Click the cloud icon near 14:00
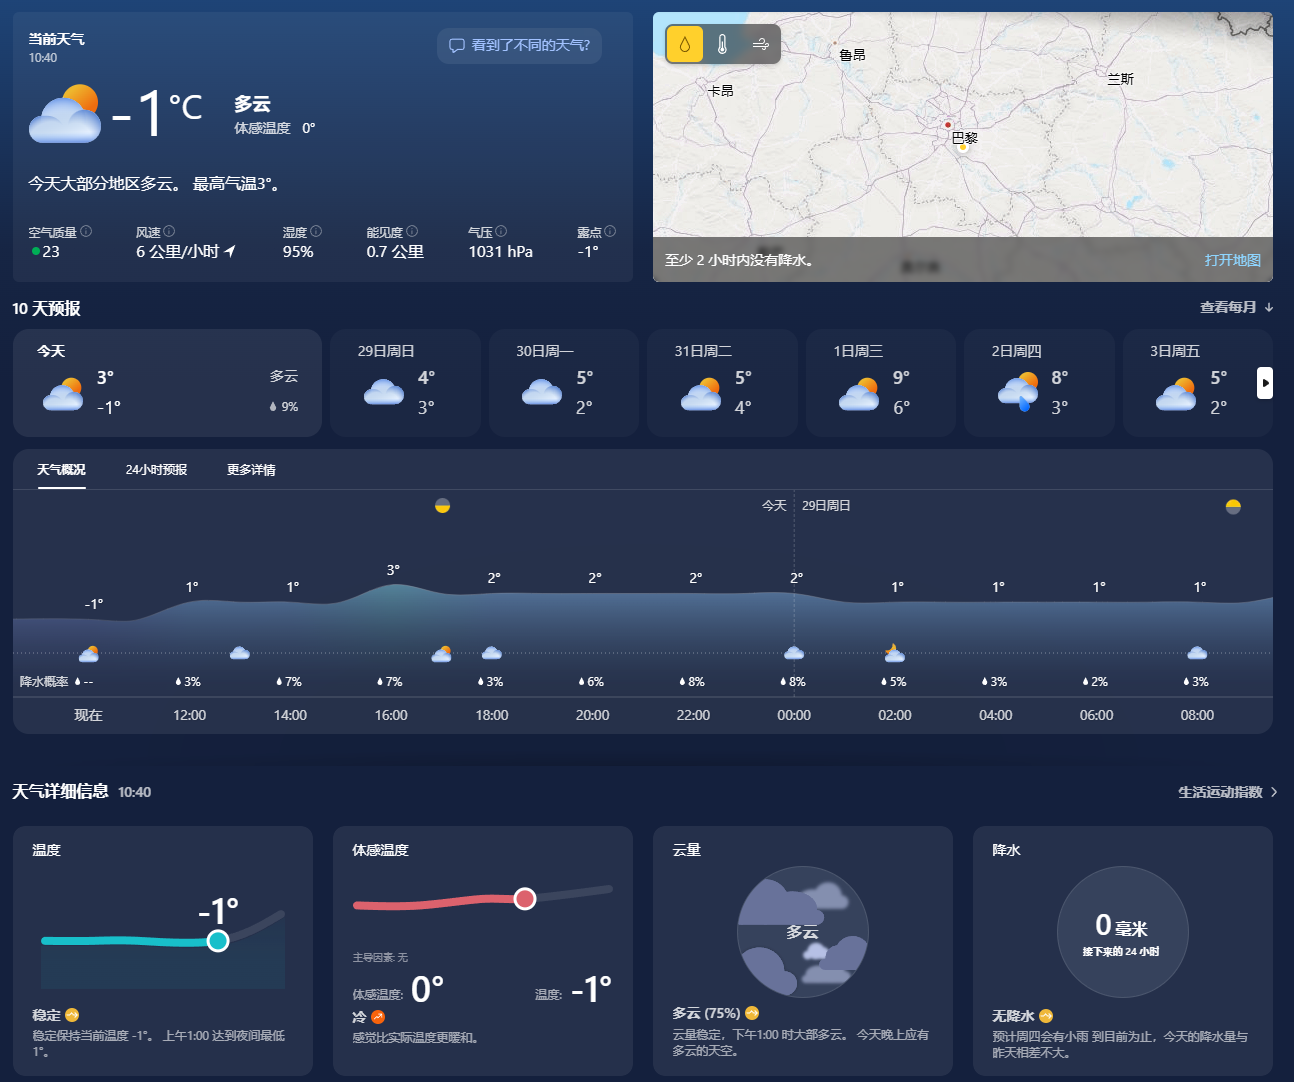Screen dimensions: 1294x1082 point(240,653)
